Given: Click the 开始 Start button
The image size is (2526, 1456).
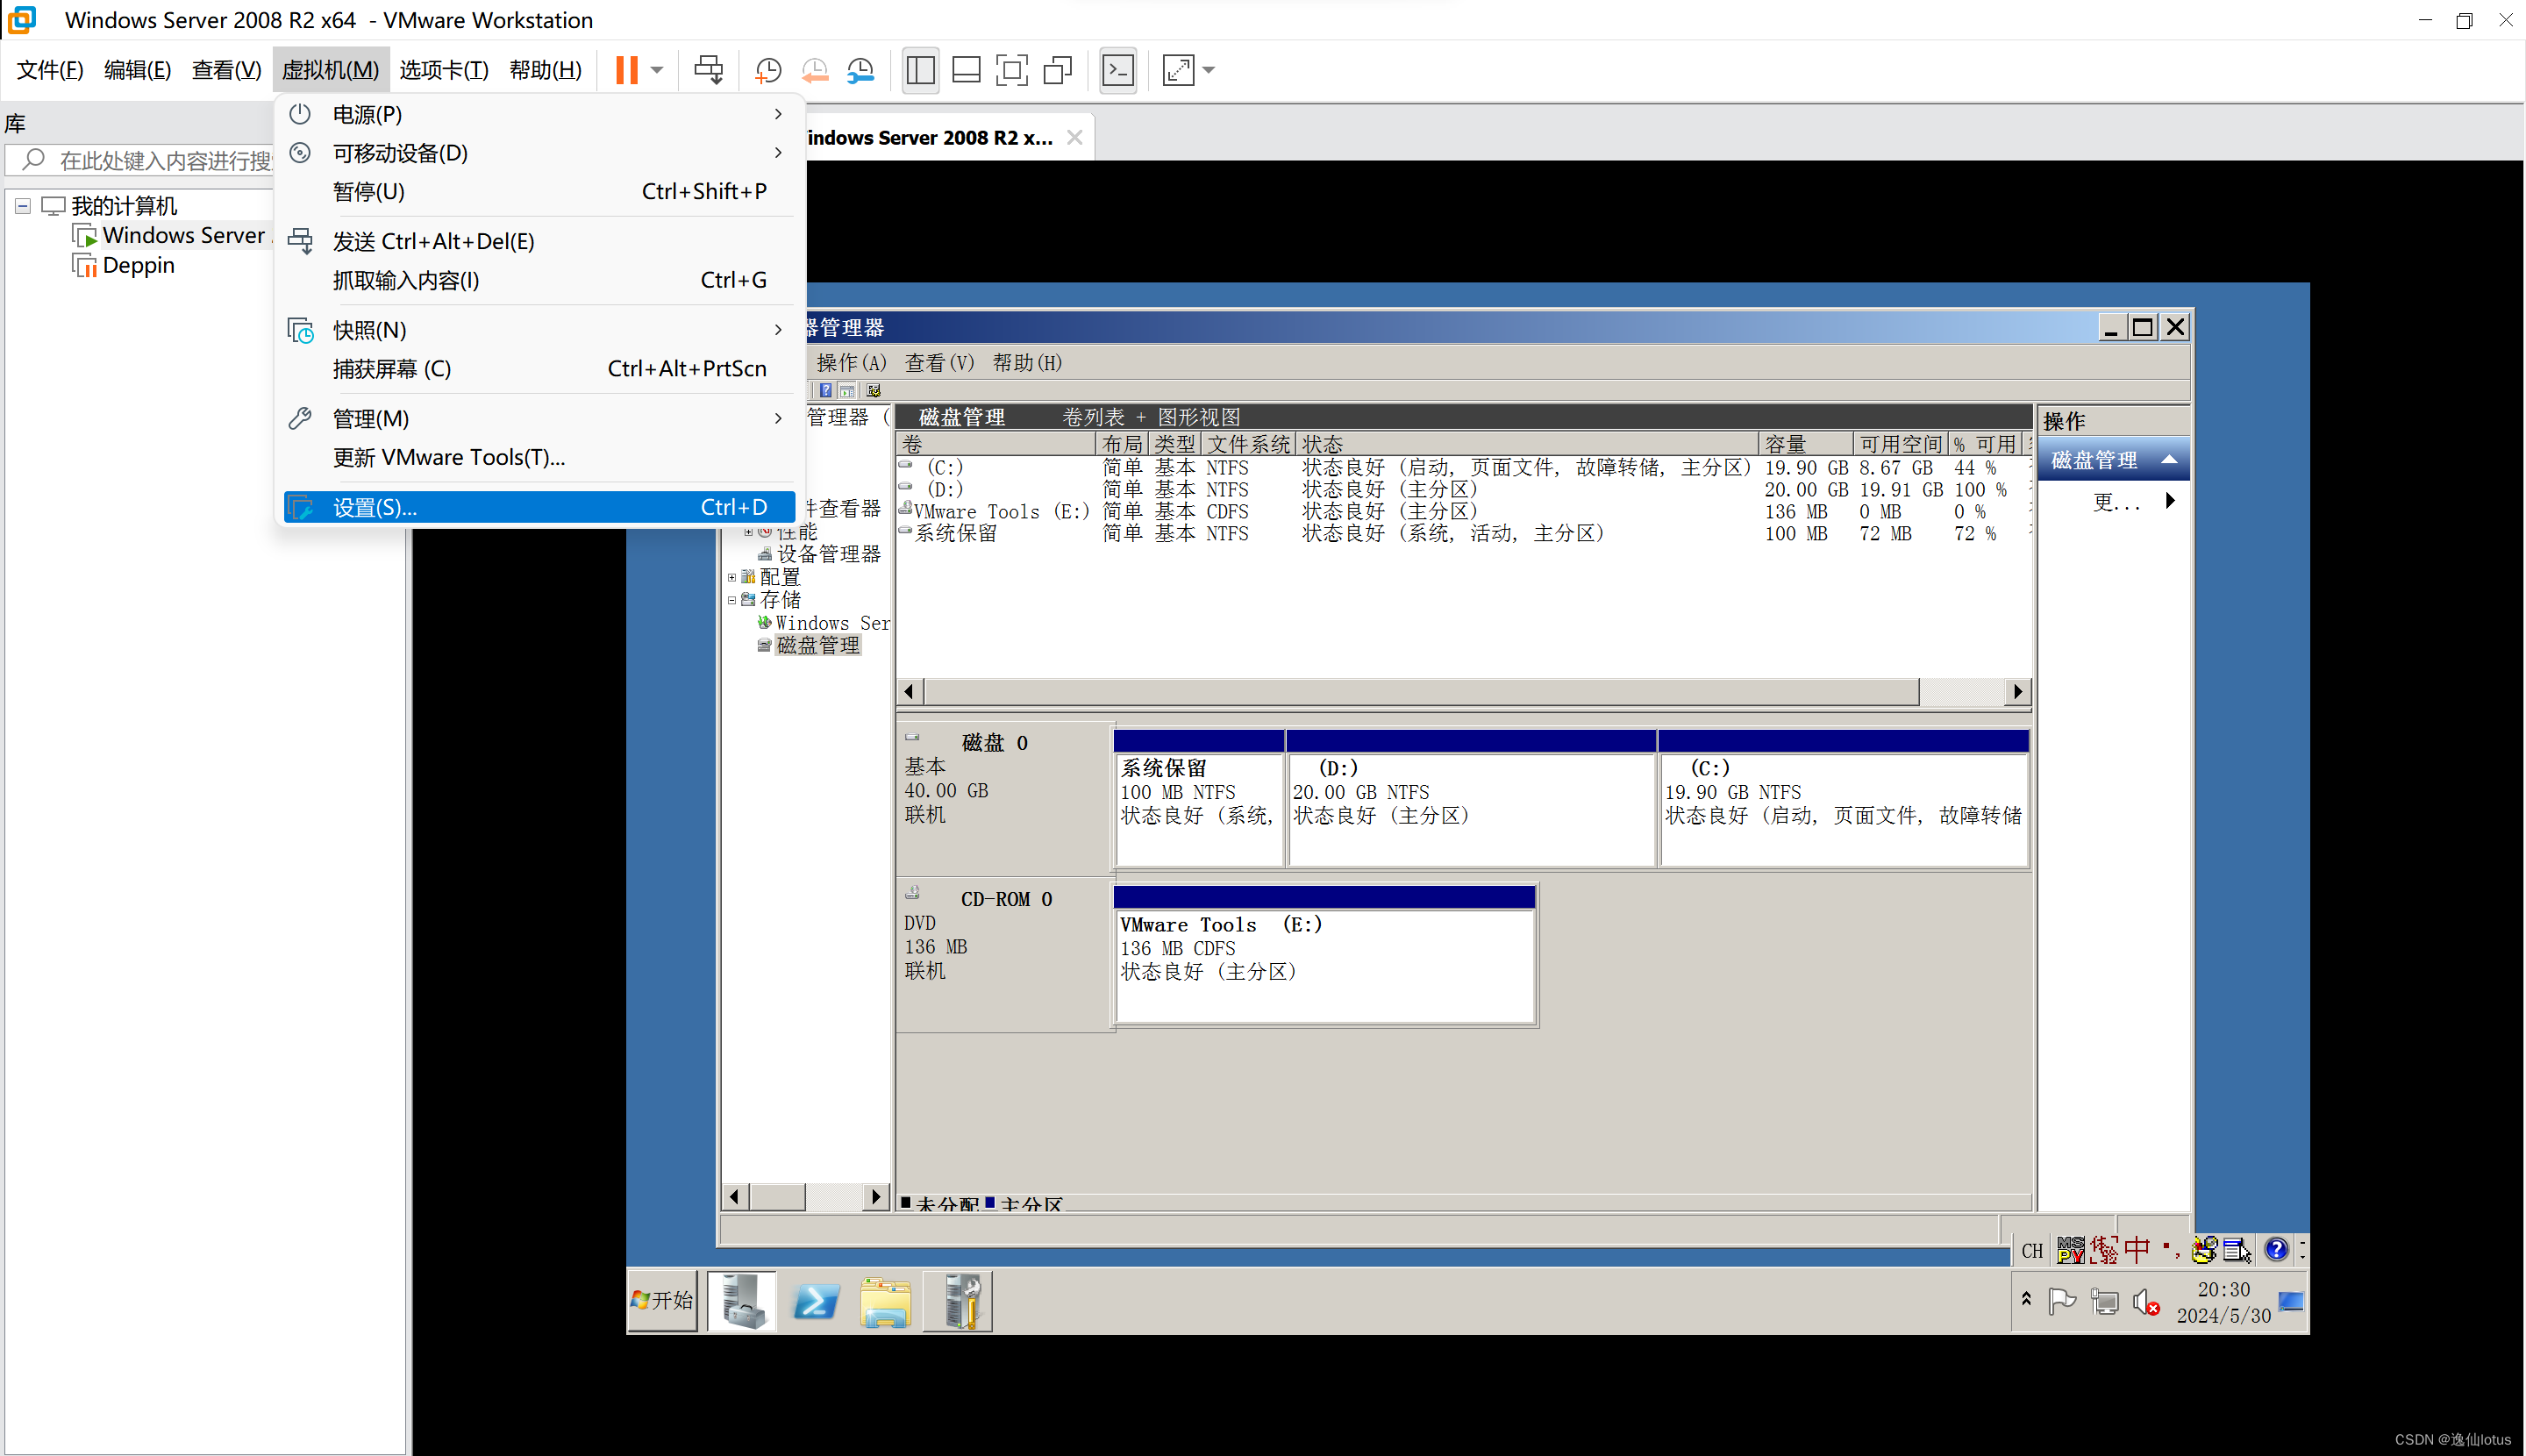Looking at the screenshot, I should click(x=662, y=1300).
